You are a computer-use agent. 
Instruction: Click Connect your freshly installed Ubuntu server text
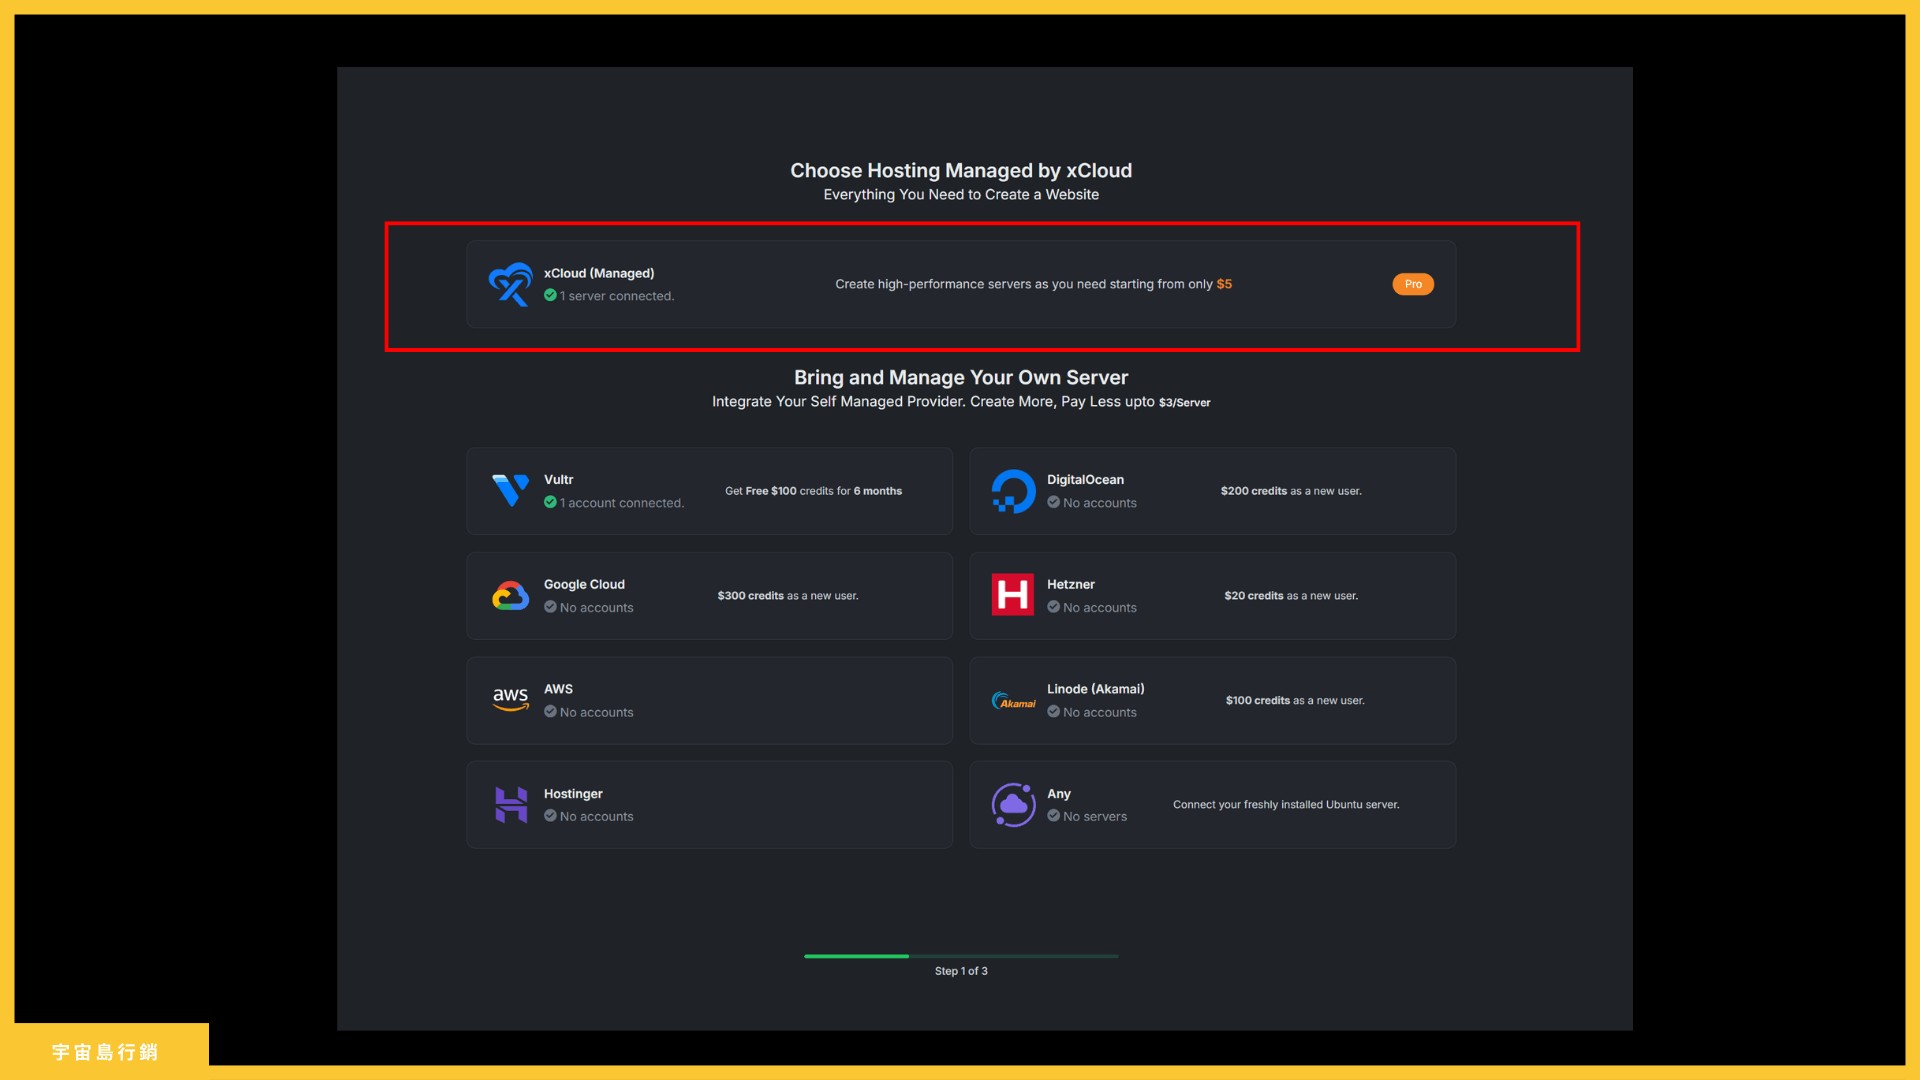click(x=1285, y=805)
